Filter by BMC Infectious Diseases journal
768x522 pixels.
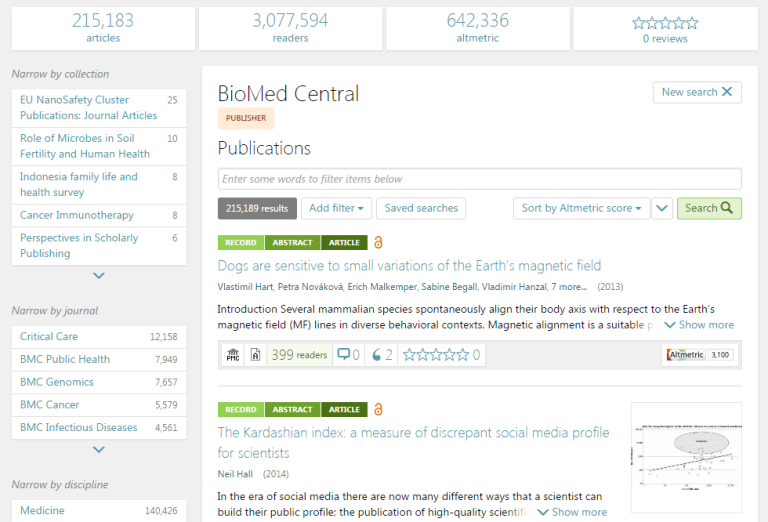tap(99, 427)
